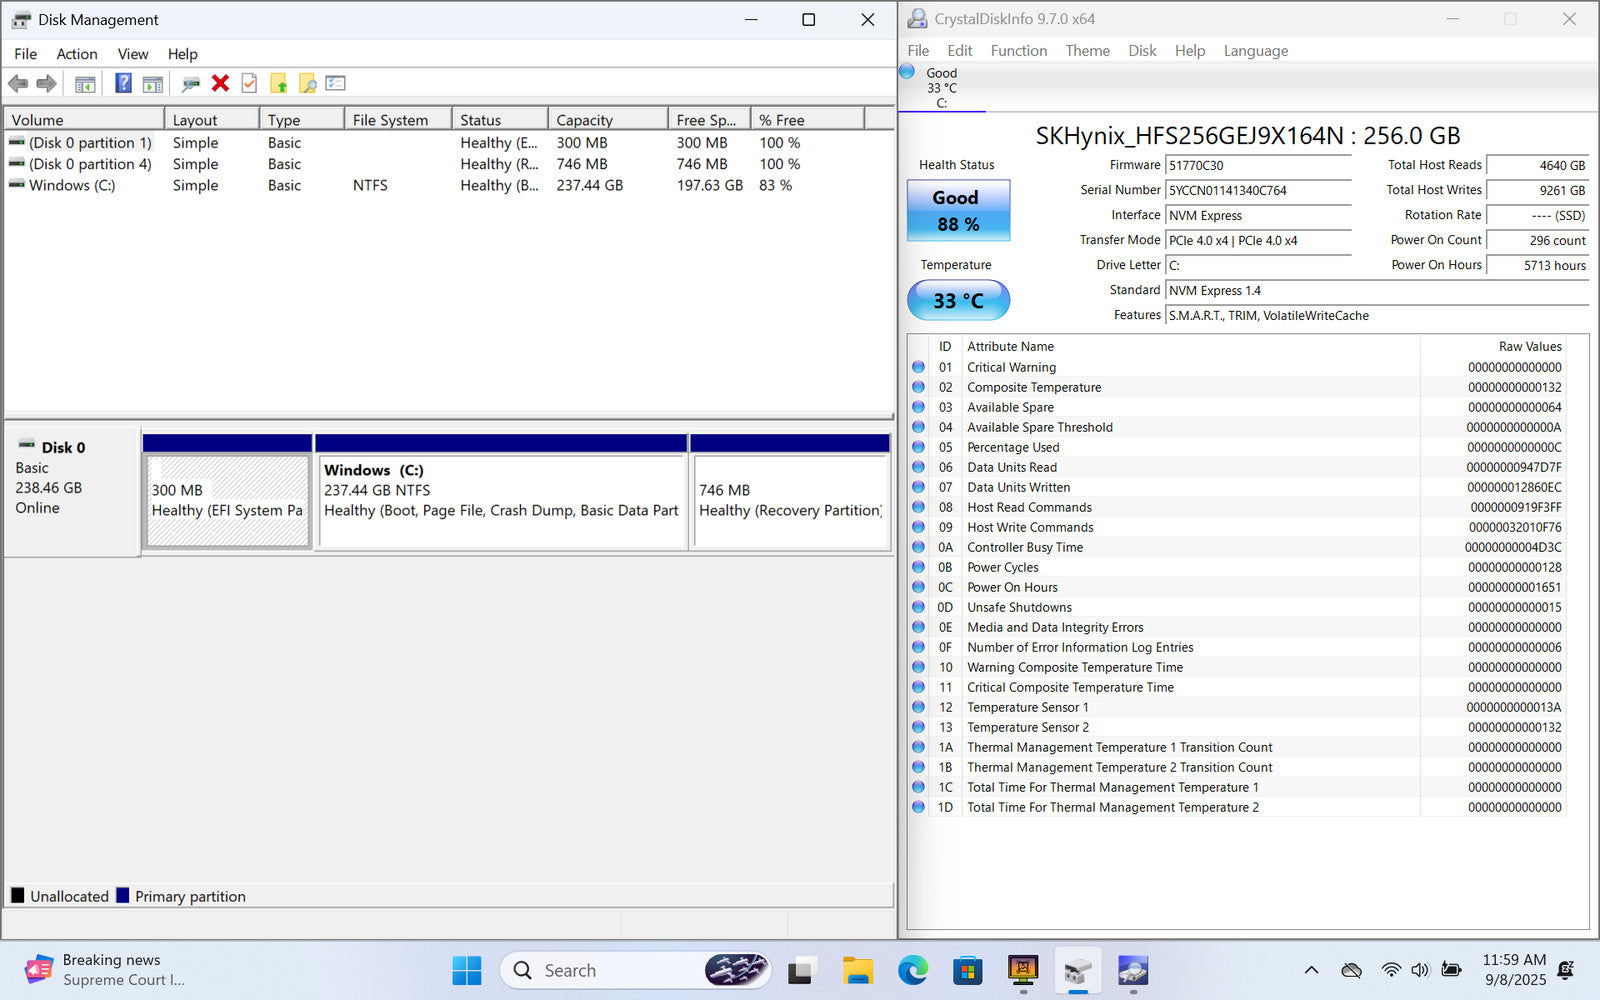Click the checklist settings view toolbar icon

[x=335, y=84]
